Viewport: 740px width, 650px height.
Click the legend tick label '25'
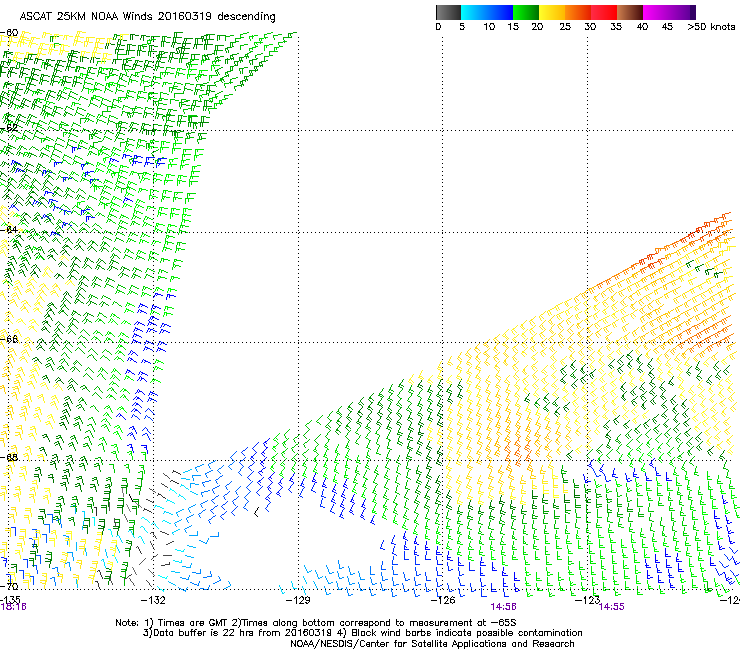tap(565, 27)
